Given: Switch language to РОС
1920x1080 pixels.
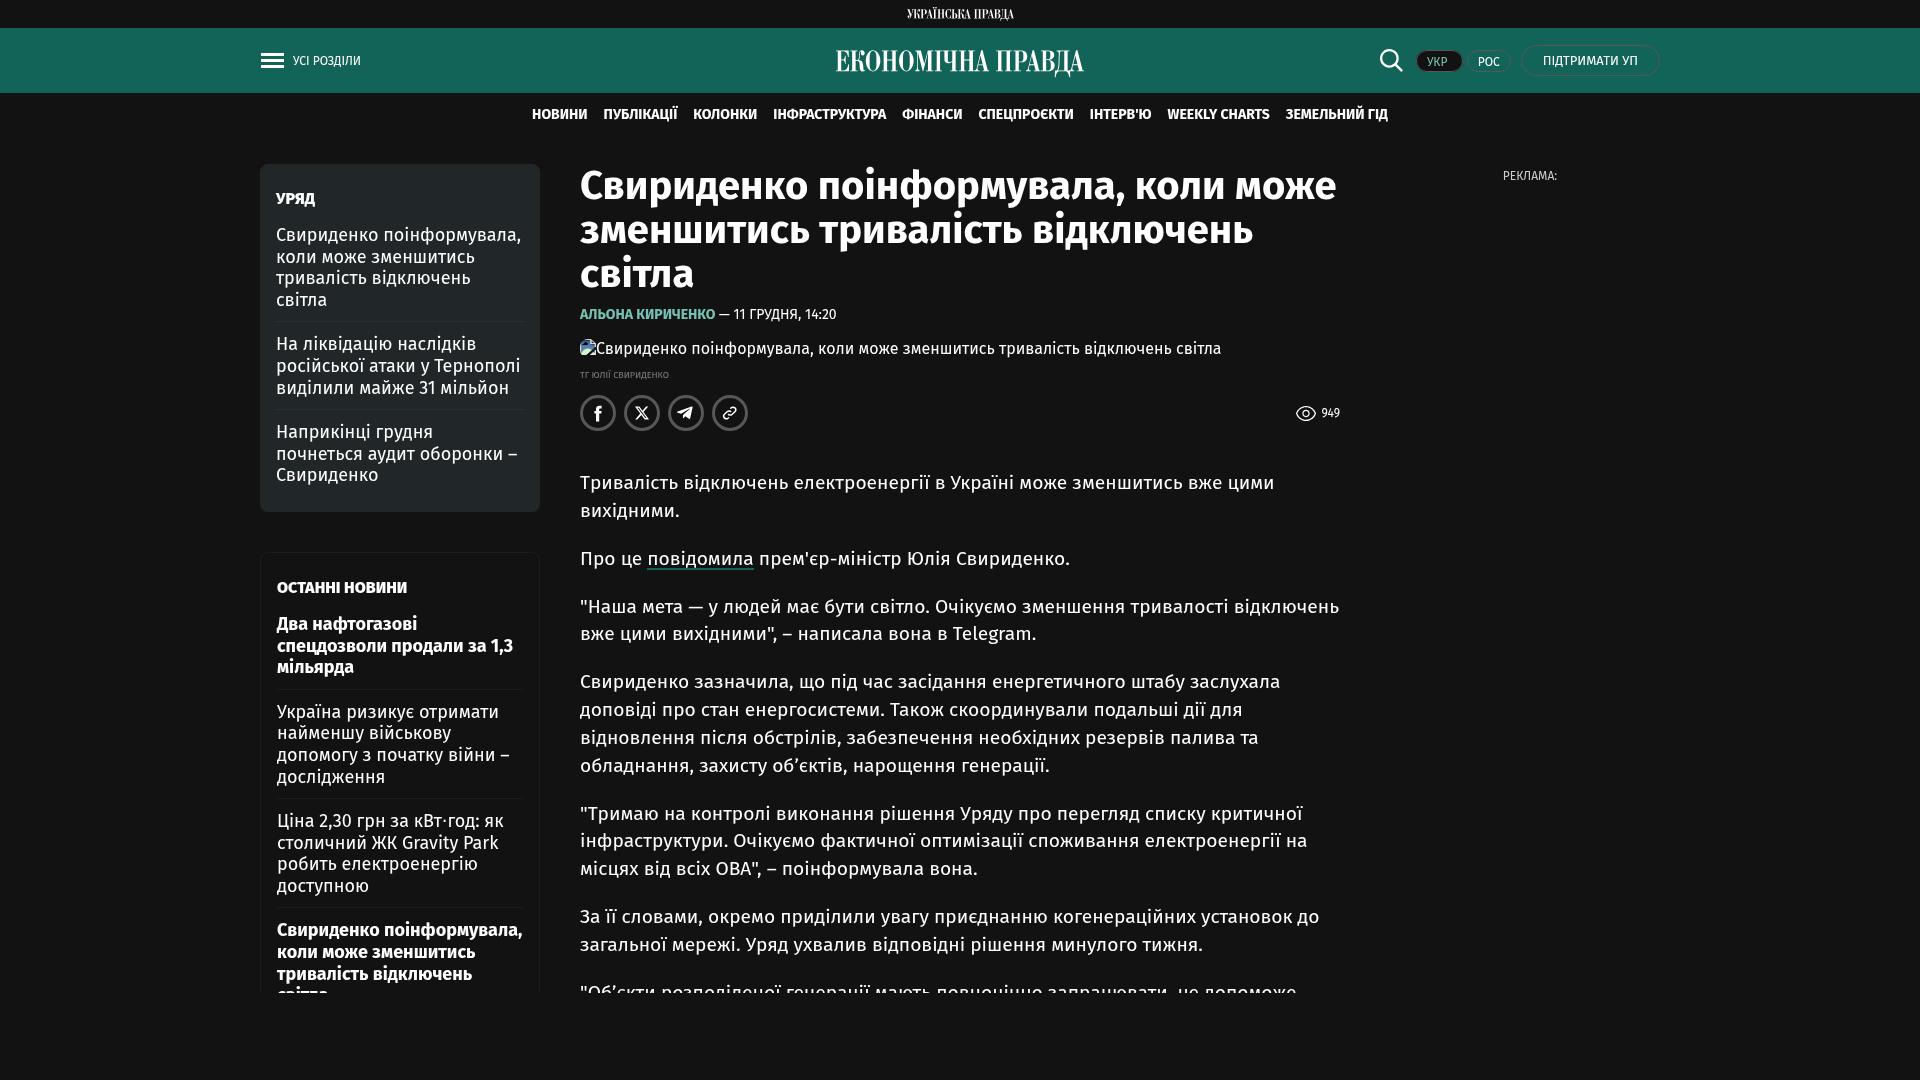Looking at the screenshot, I should [1488, 62].
